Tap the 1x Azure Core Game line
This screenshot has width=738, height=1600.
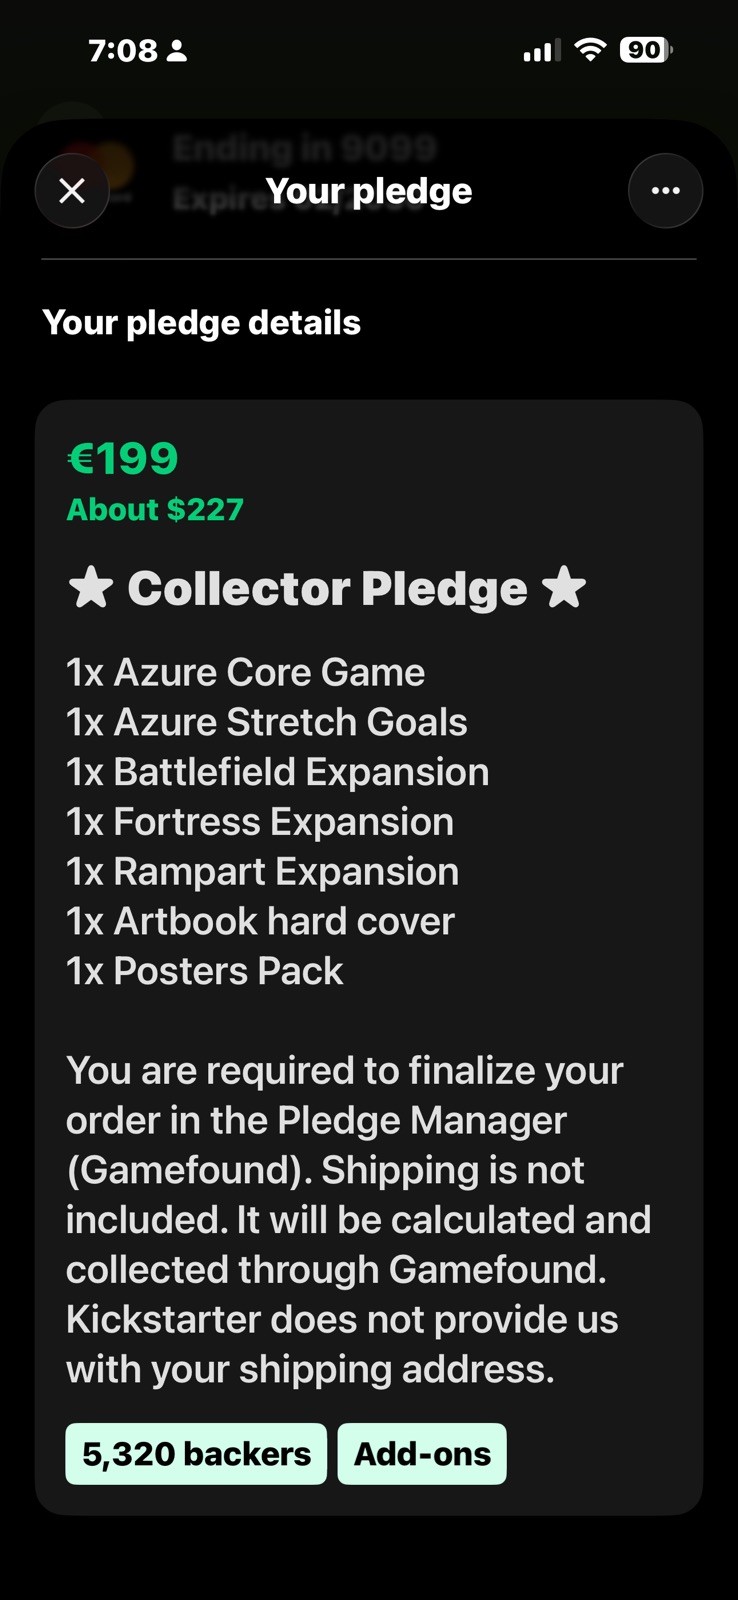point(245,672)
